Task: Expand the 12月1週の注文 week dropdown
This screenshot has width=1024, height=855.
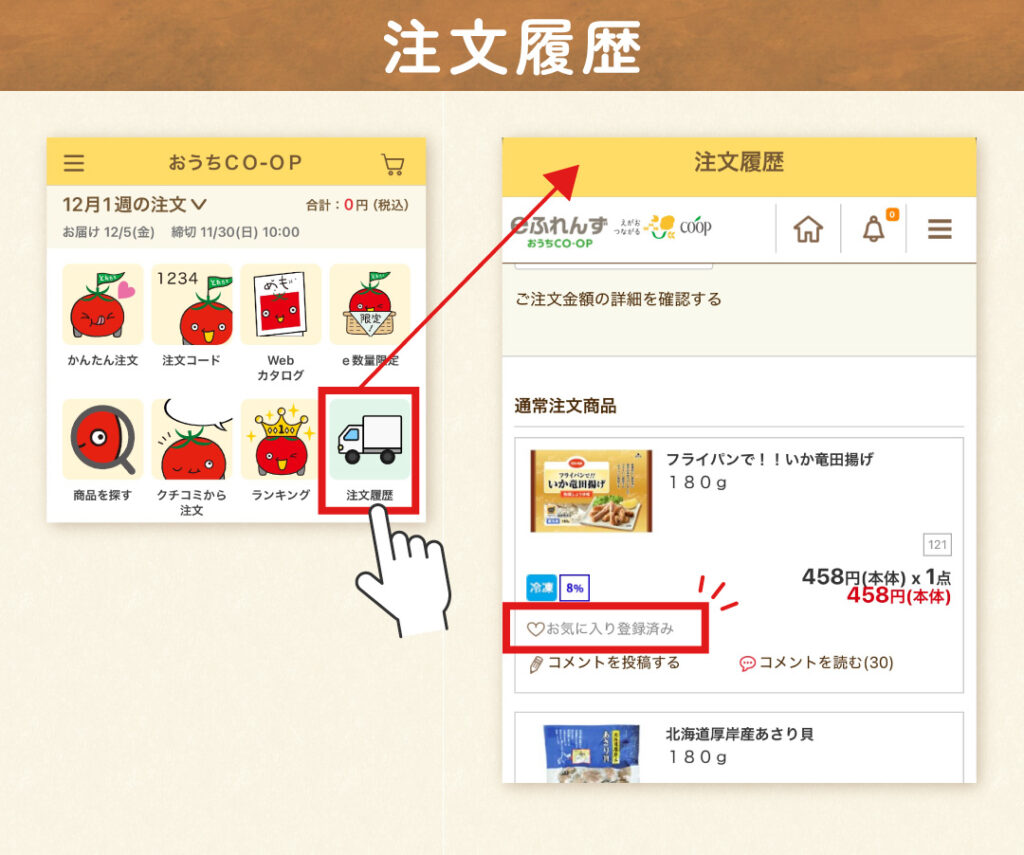Action: point(135,204)
